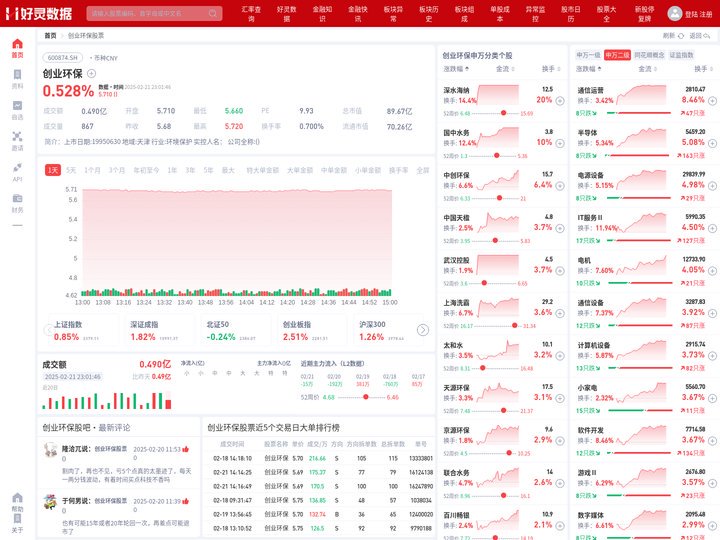Click 52周价 marker for 深水海纳

pos(503,113)
